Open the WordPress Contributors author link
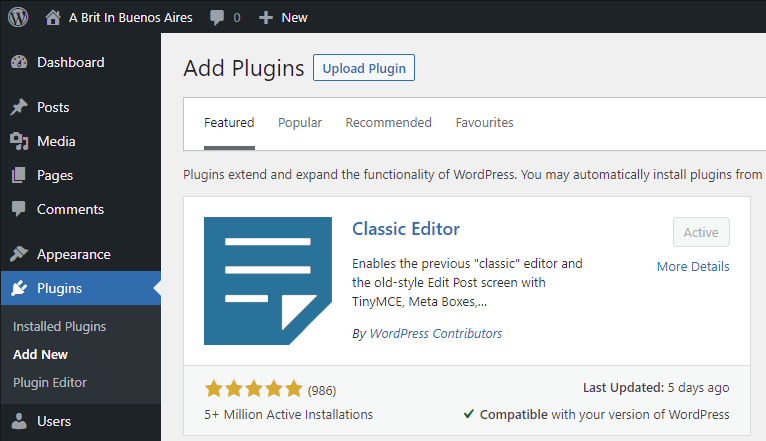The image size is (766, 441). click(x=436, y=334)
